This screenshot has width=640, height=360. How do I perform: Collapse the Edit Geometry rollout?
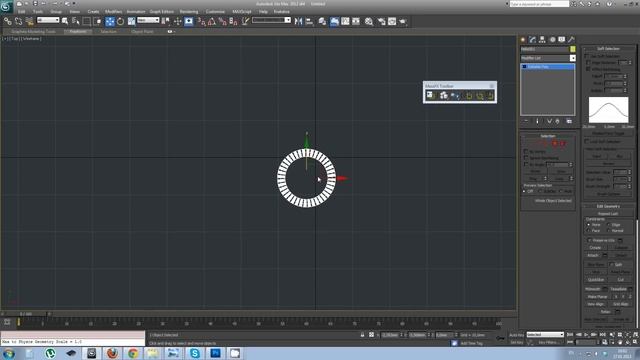[608, 207]
